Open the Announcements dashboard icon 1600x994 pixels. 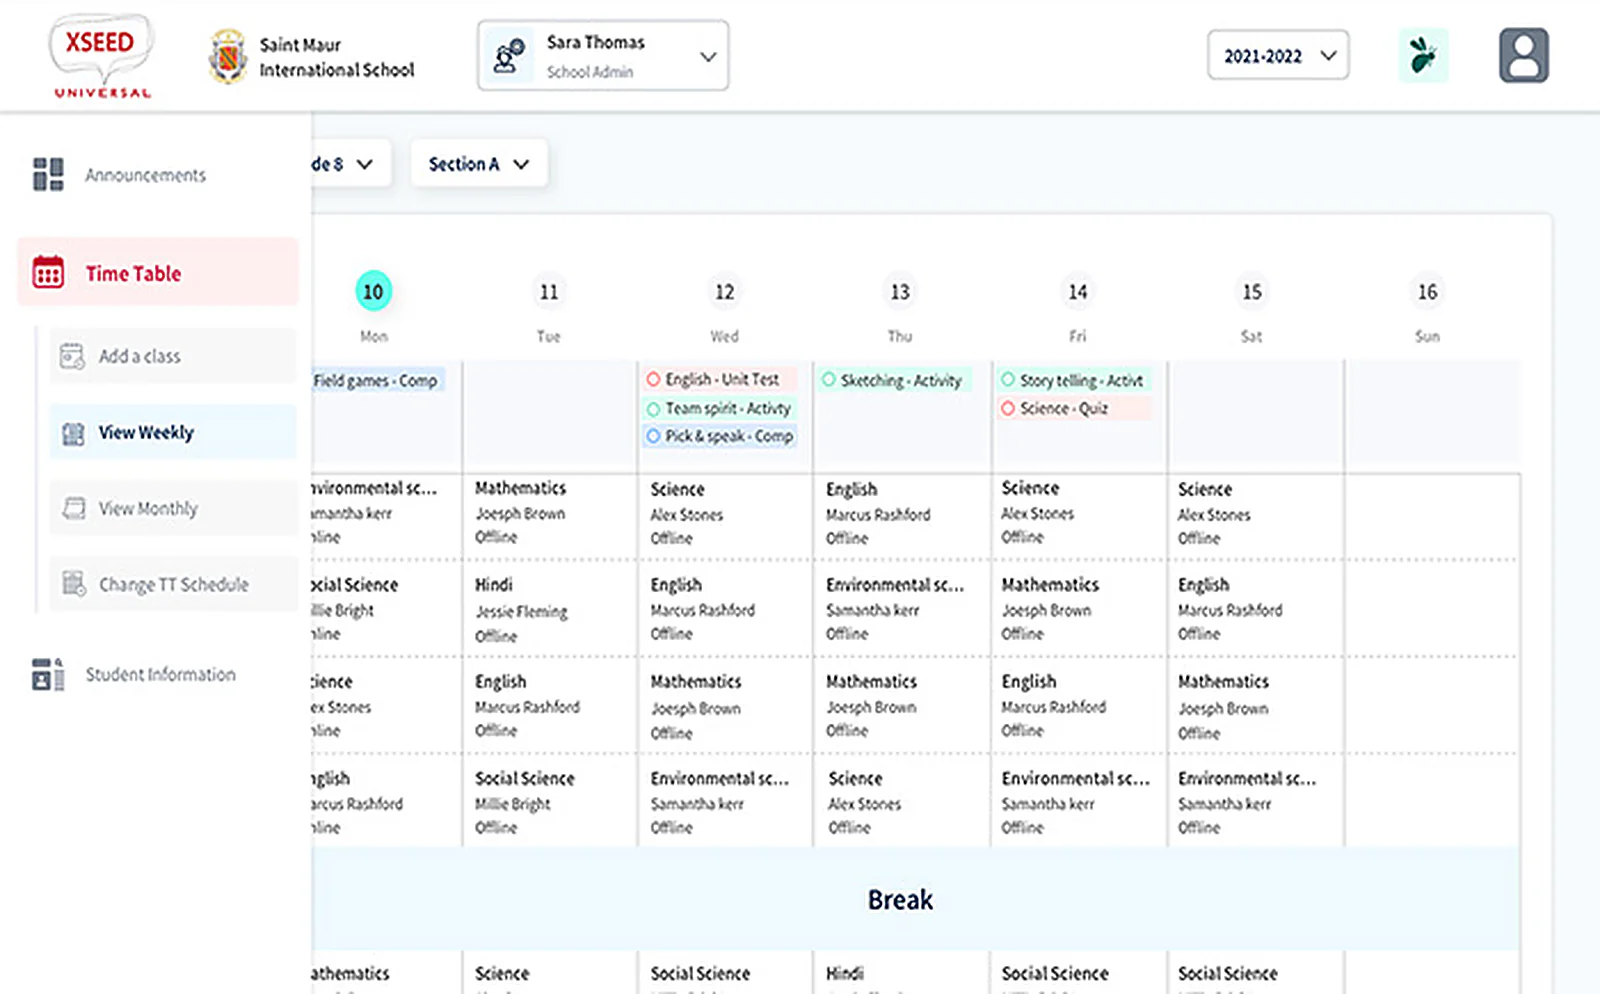(x=48, y=174)
